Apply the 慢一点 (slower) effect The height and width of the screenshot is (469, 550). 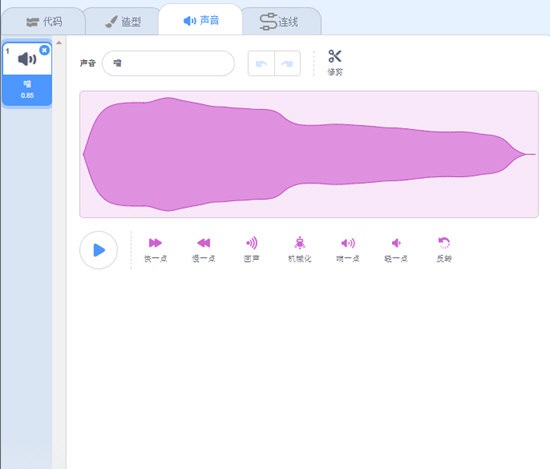203,249
